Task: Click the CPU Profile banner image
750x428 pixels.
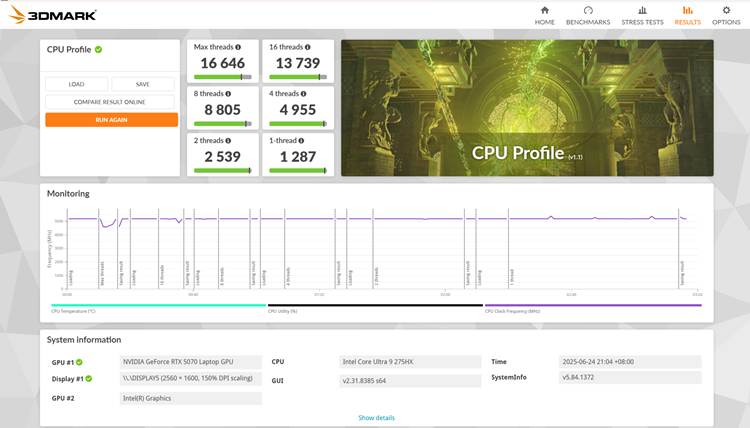Action: tap(527, 108)
